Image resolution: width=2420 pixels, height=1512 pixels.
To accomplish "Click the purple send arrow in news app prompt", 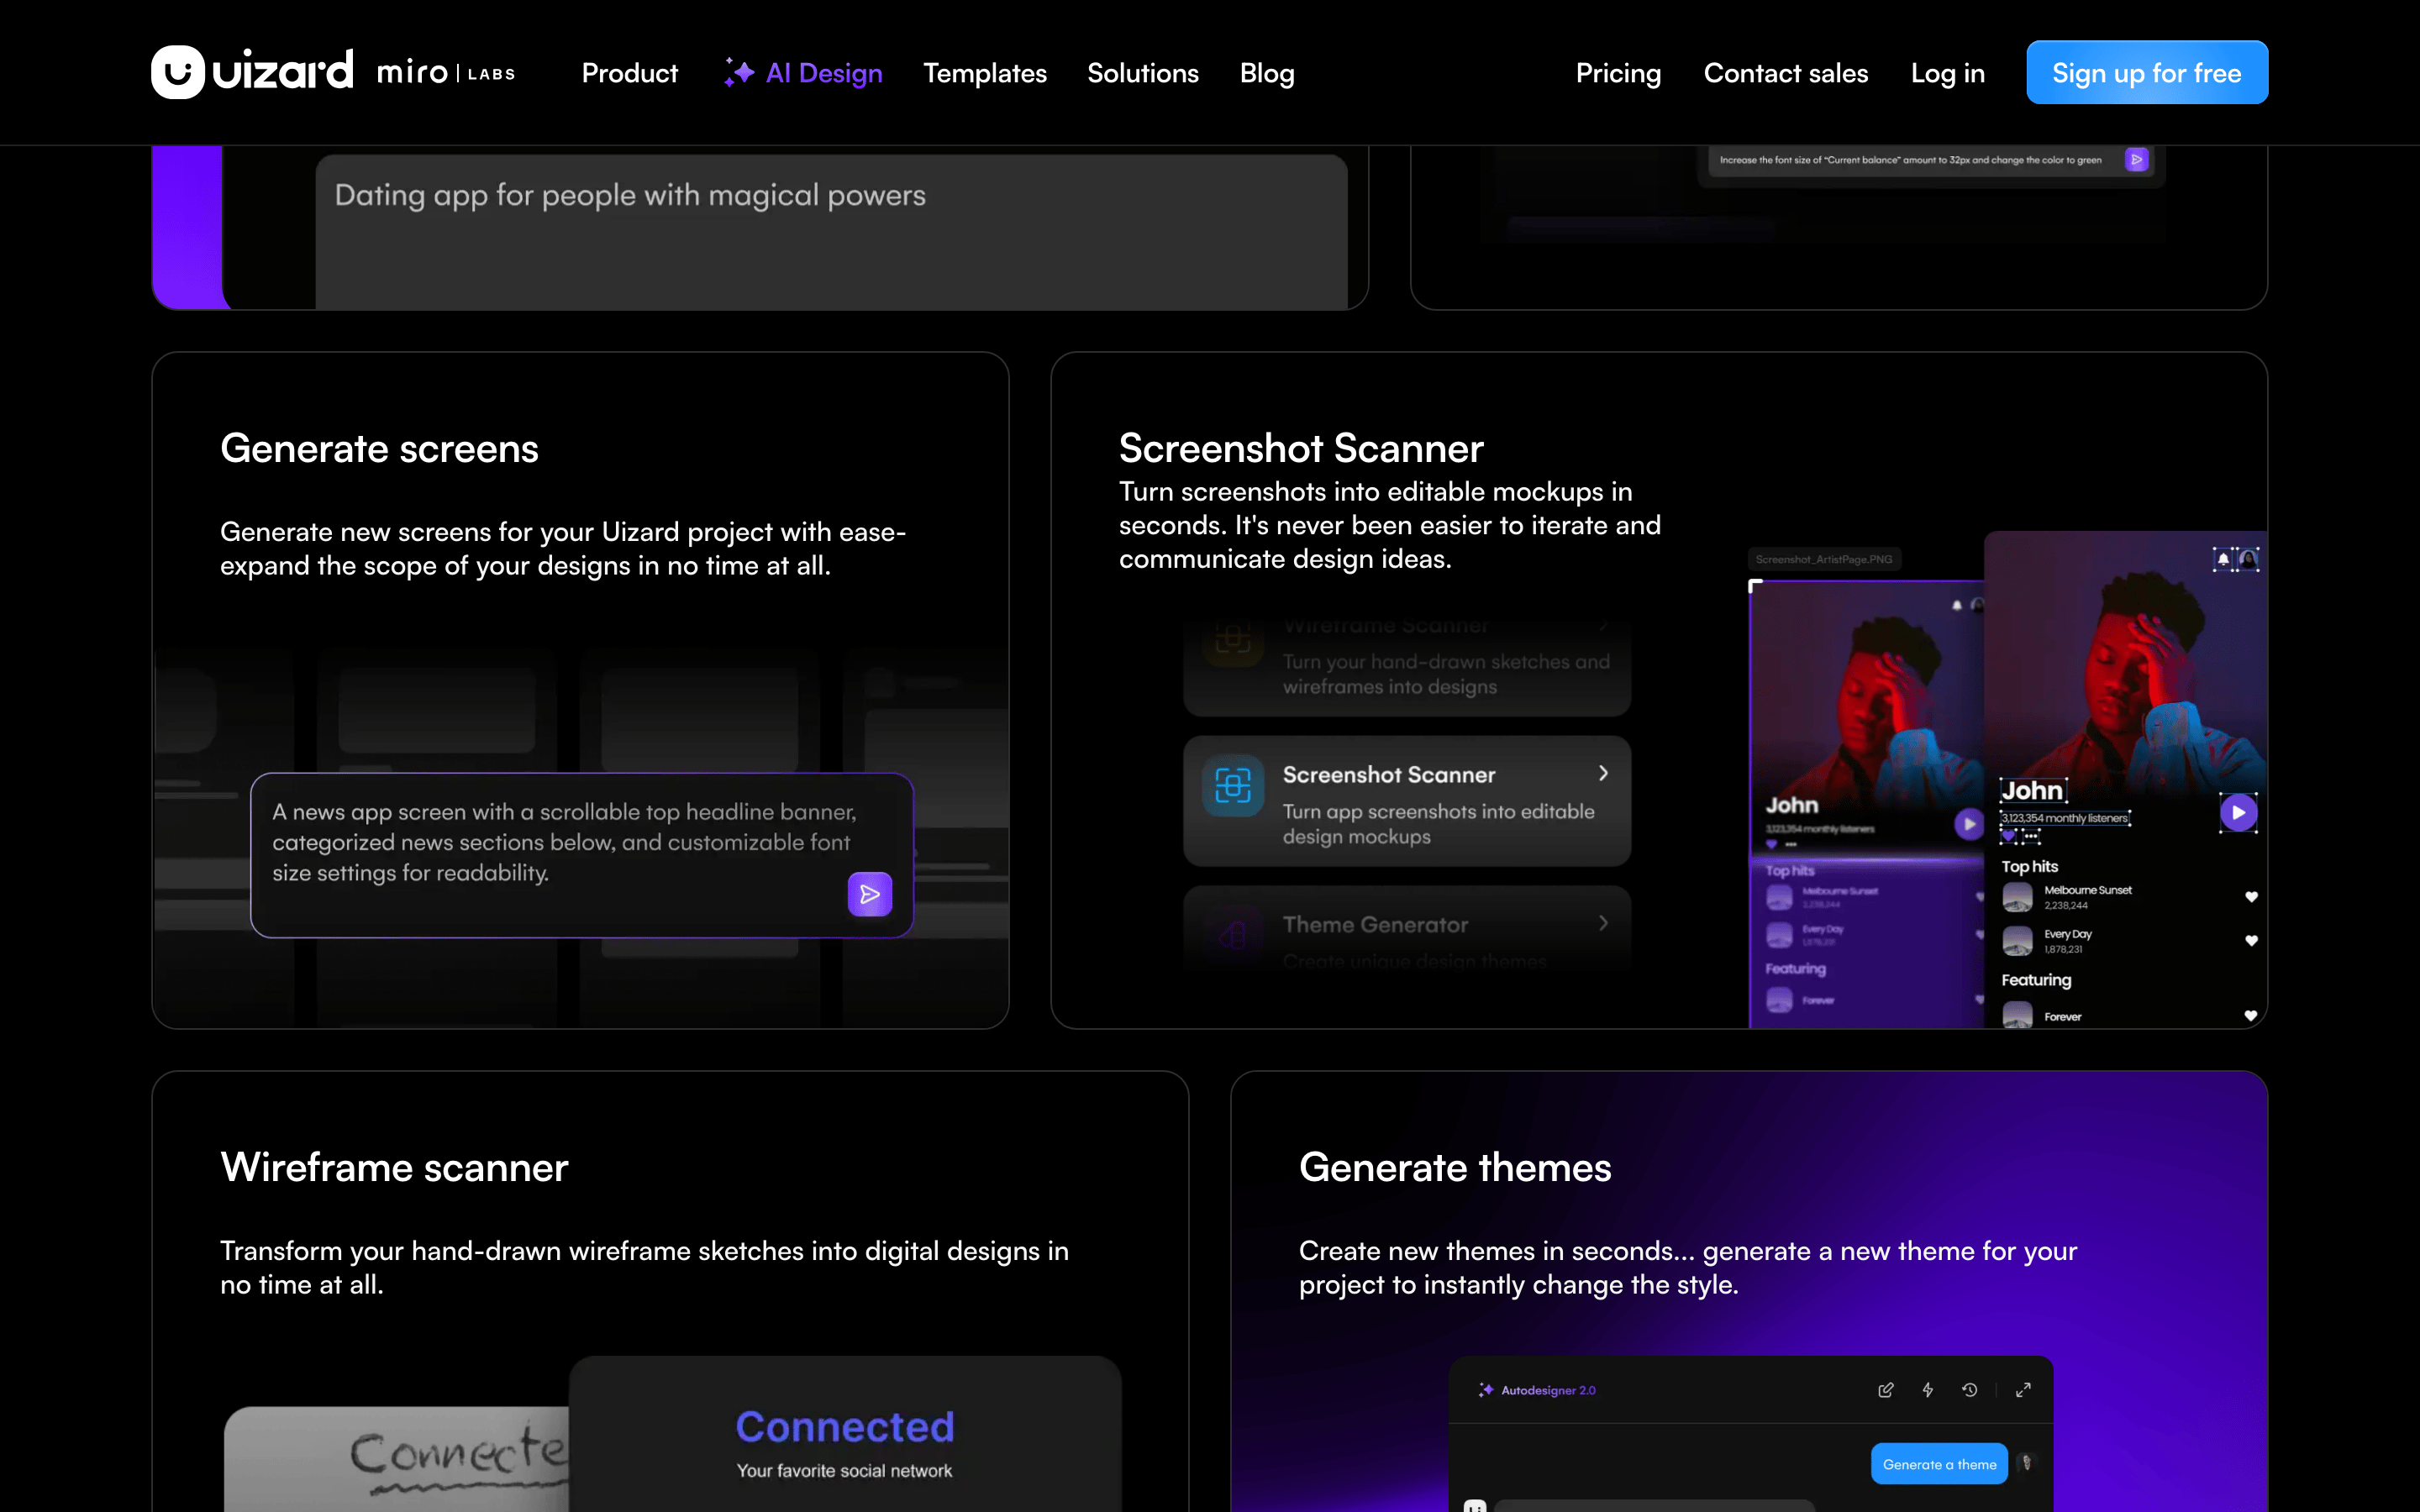I will click(869, 894).
